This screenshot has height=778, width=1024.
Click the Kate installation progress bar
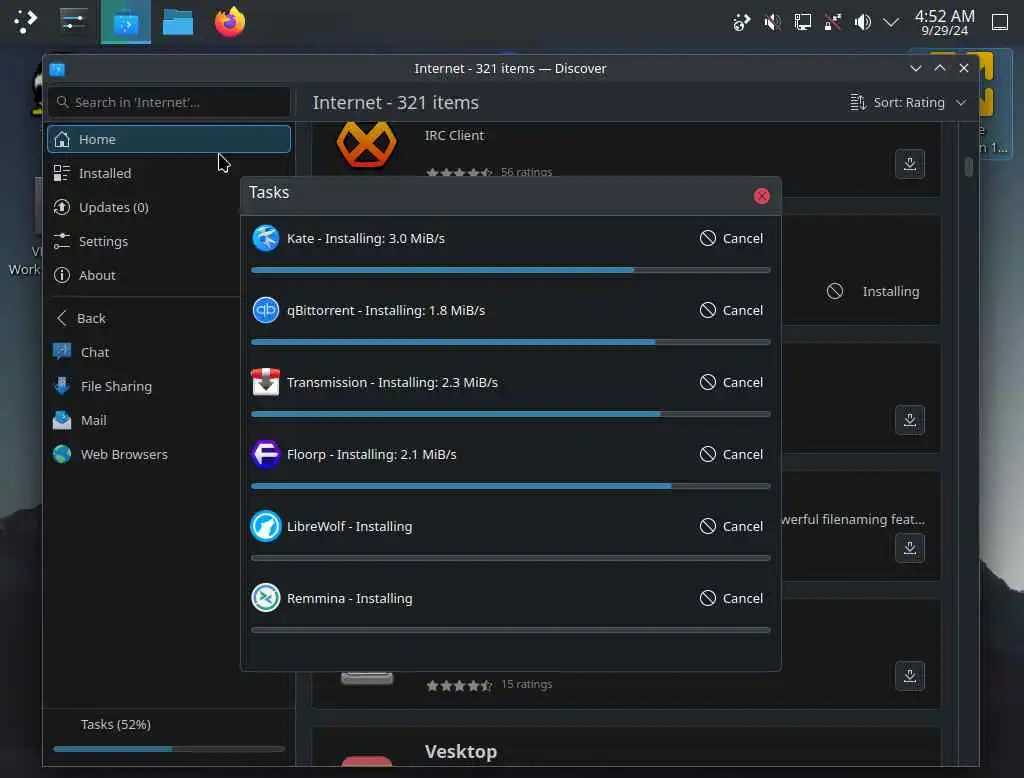[x=511, y=270]
